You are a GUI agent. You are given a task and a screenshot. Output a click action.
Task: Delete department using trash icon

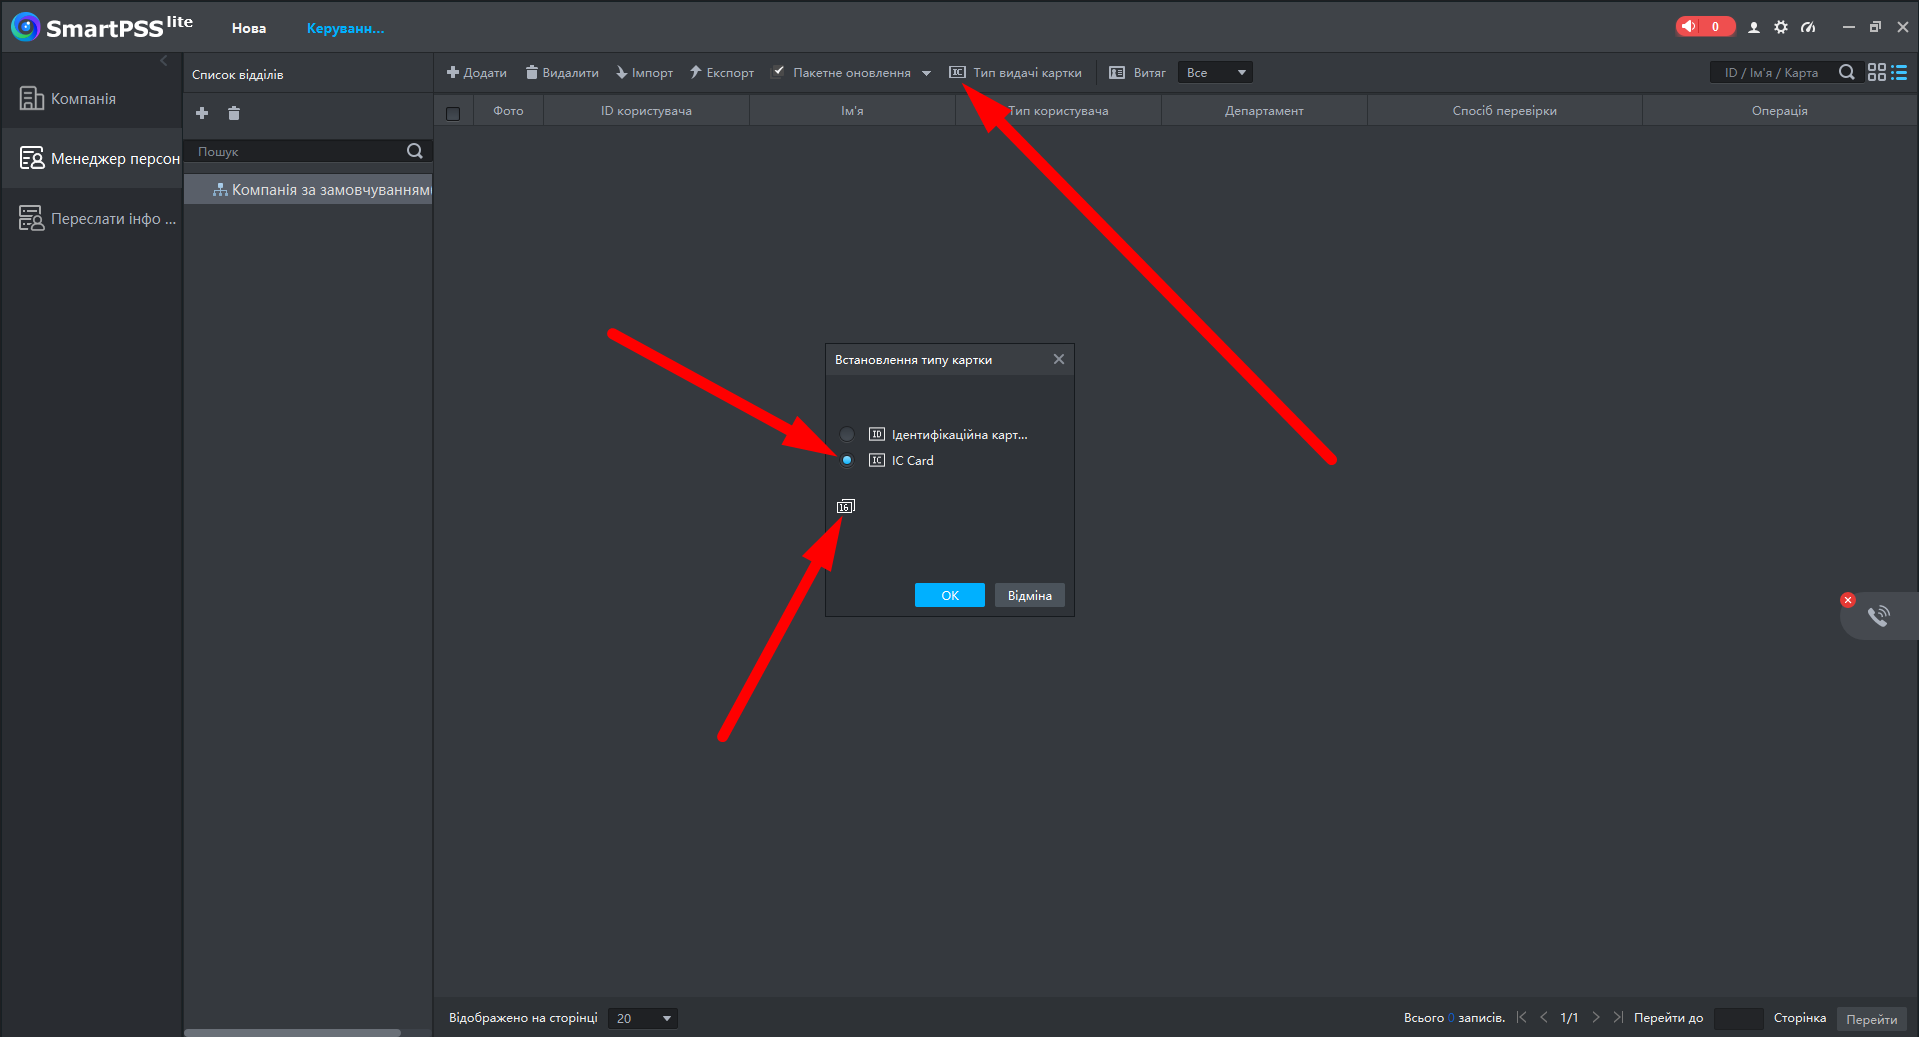(234, 113)
